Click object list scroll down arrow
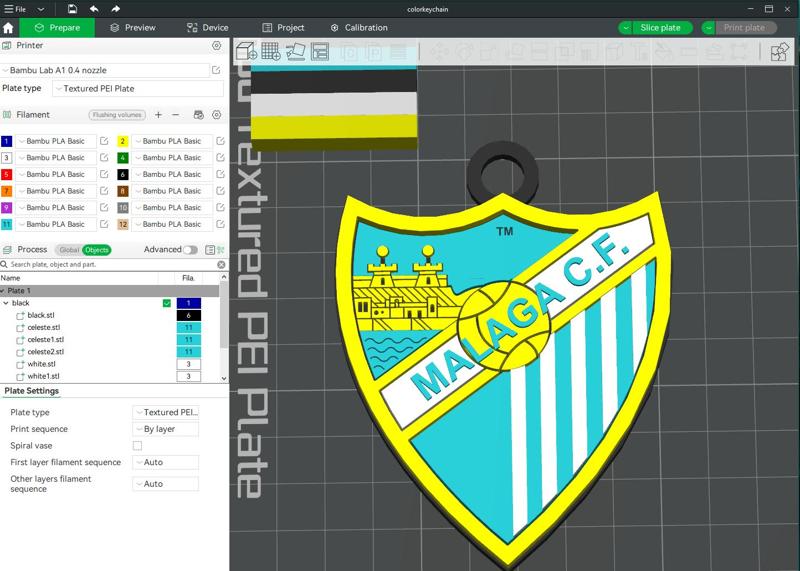Viewport: 800px width, 571px height. (x=224, y=378)
